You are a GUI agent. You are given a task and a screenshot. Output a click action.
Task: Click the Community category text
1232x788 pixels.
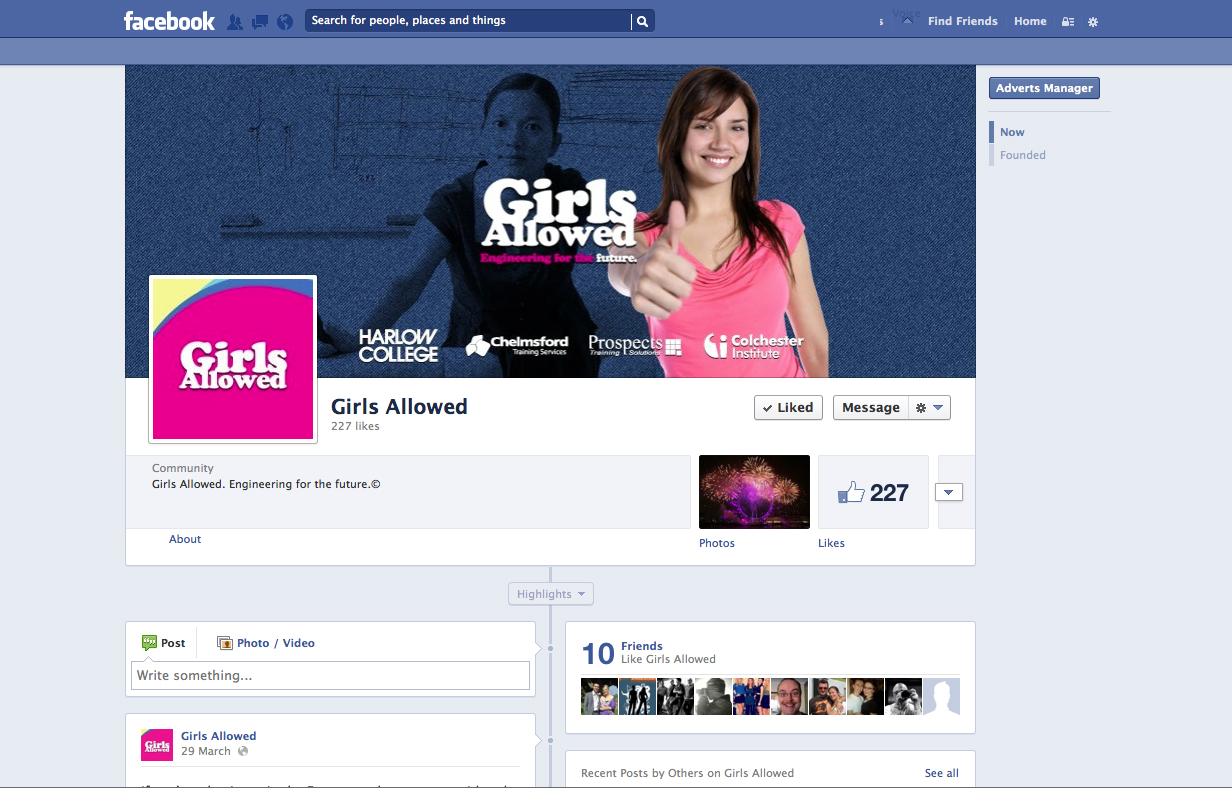183,468
